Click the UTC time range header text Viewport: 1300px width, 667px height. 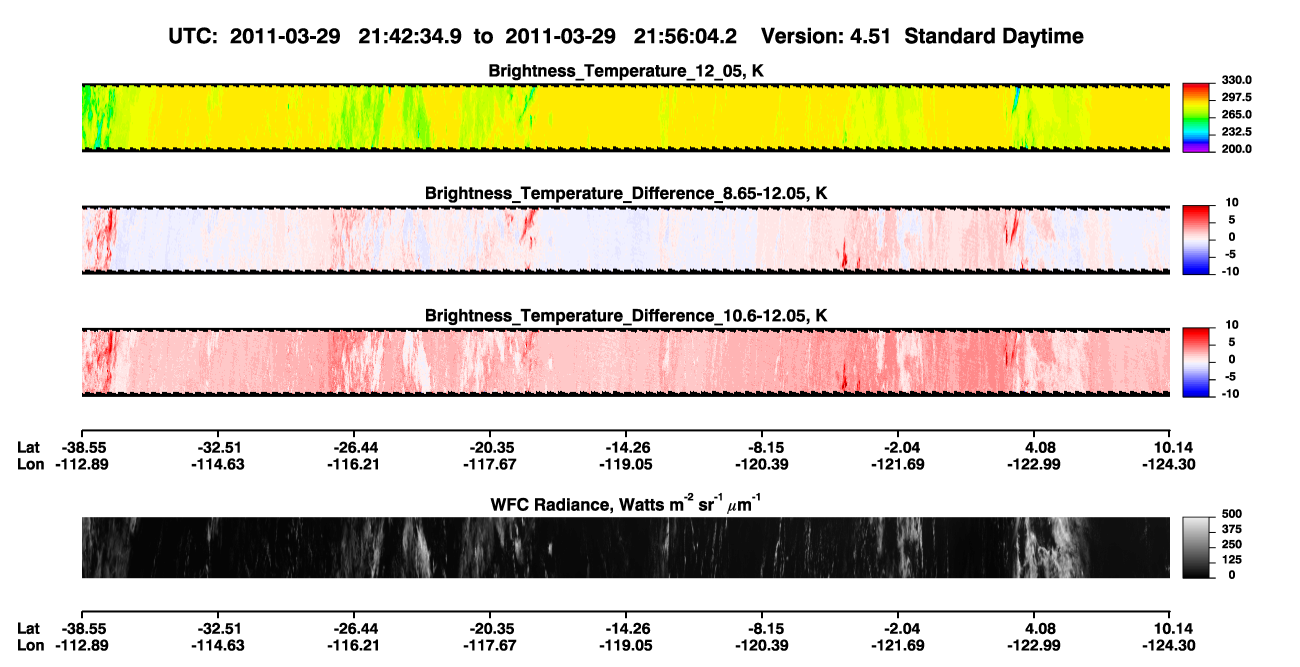(454, 36)
